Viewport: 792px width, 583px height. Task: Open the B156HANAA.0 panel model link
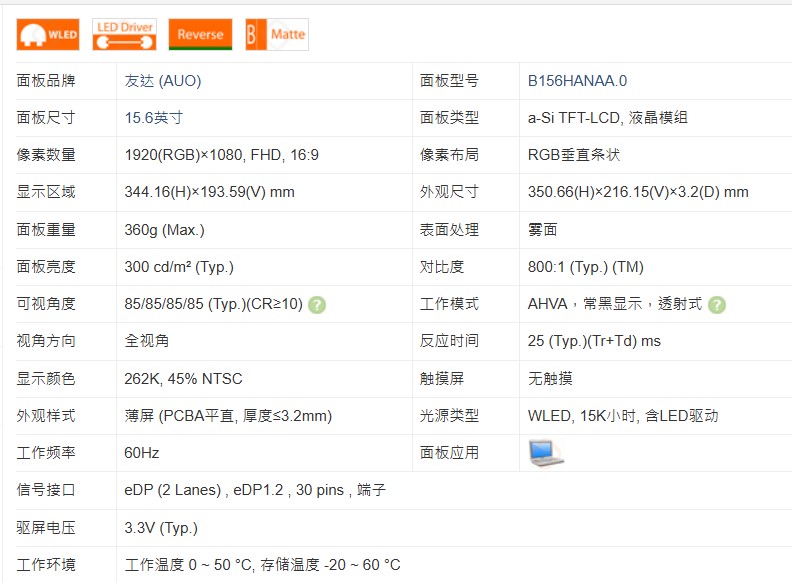(x=577, y=81)
